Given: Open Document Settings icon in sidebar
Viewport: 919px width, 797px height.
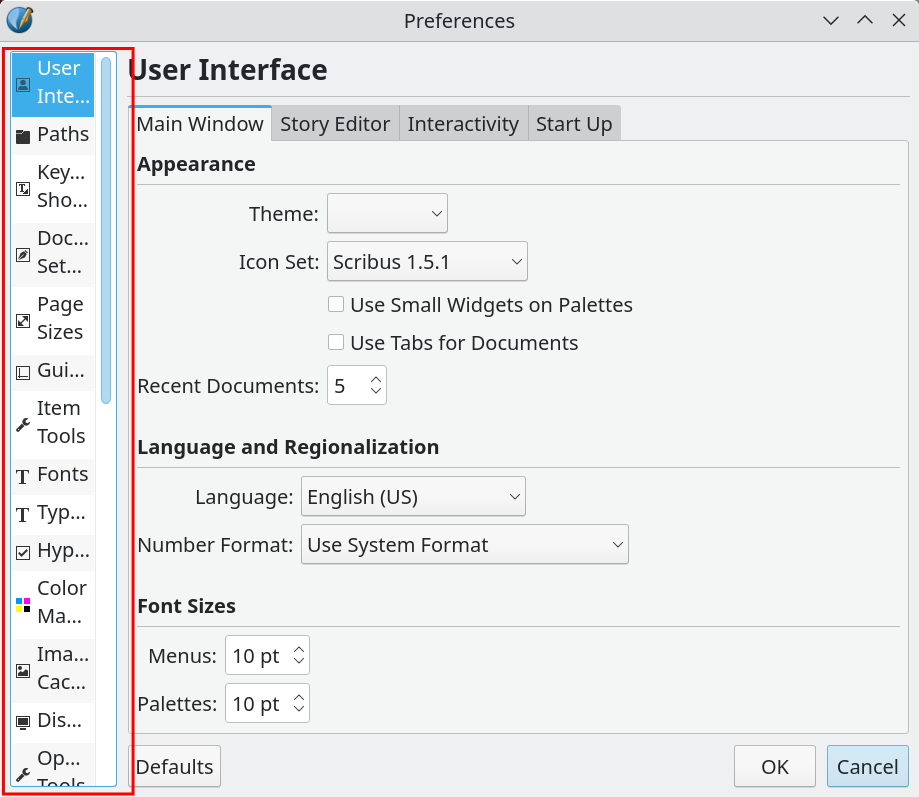Looking at the screenshot, I should click(23, 254).
